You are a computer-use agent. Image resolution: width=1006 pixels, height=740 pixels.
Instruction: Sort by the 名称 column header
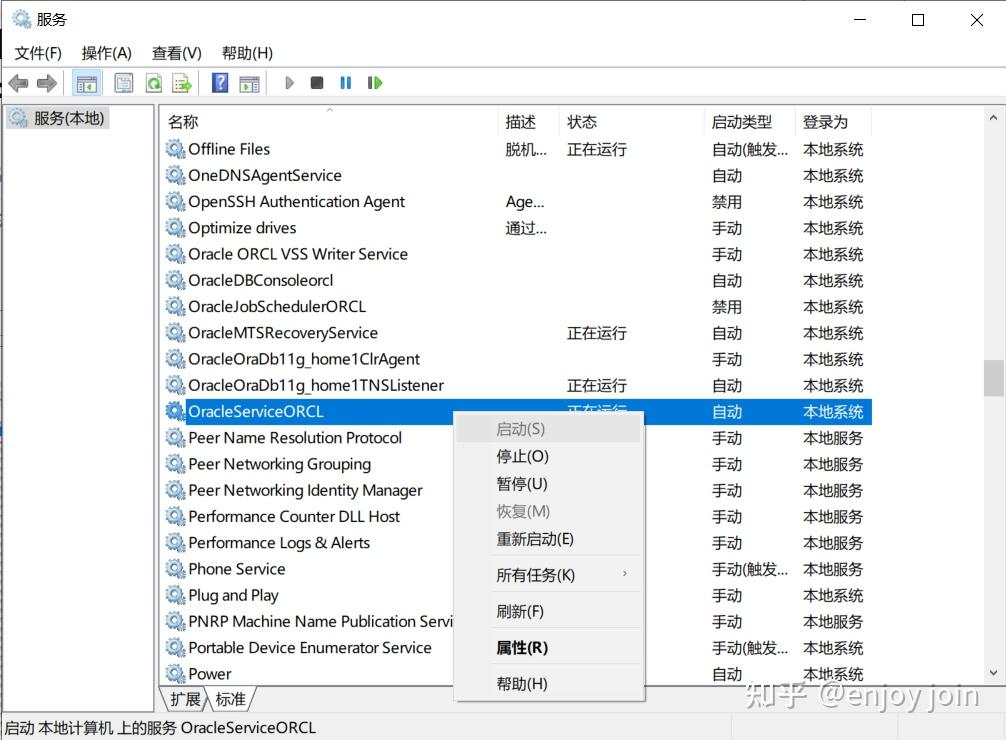(x=329, y=122)
